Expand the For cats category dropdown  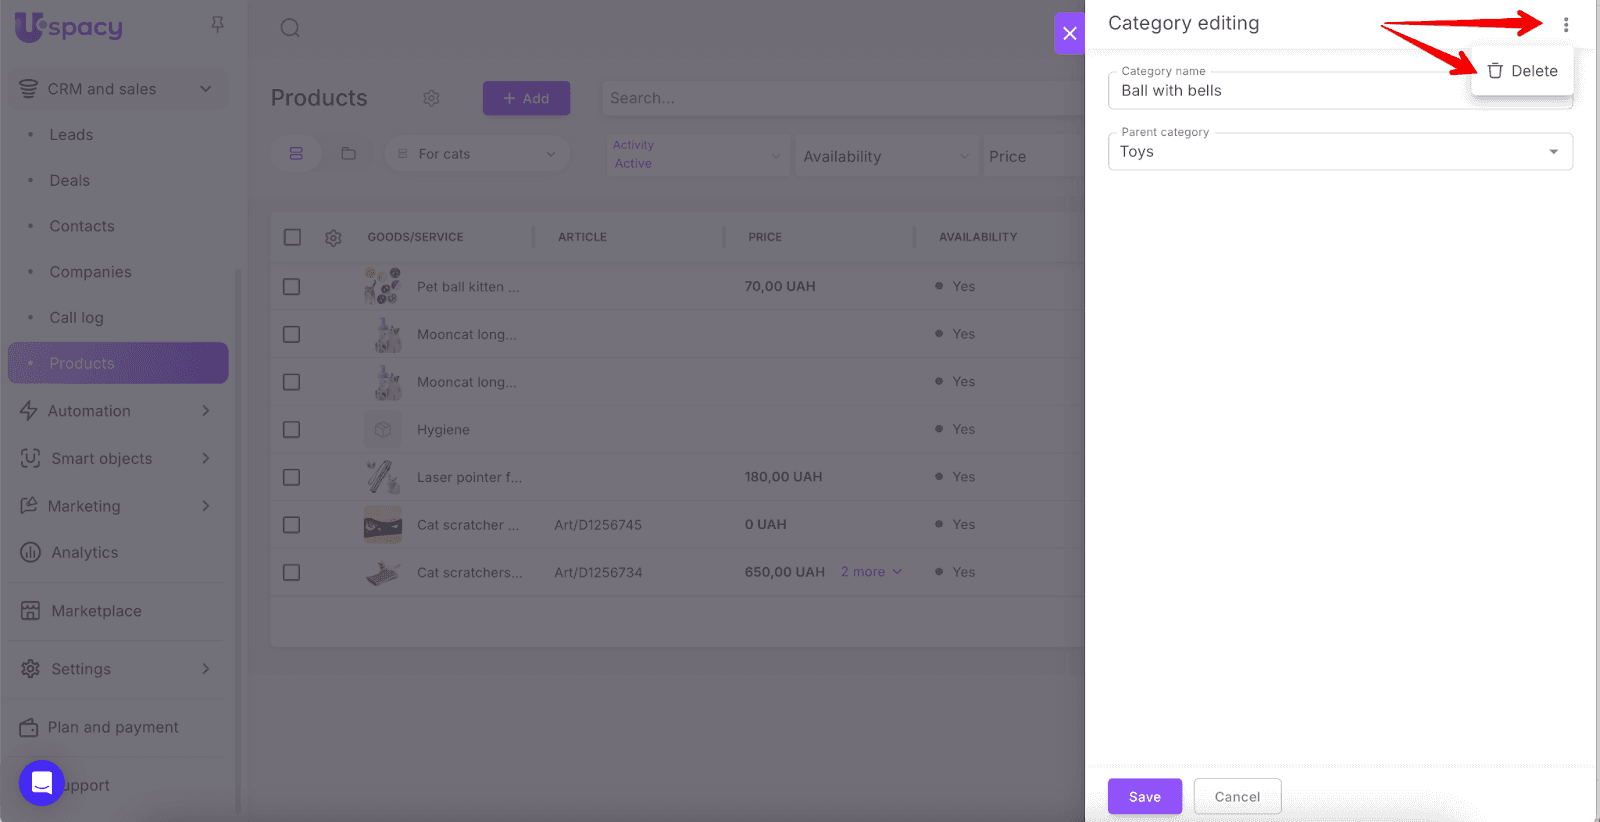pyautogui.click(x=478, y=154)
